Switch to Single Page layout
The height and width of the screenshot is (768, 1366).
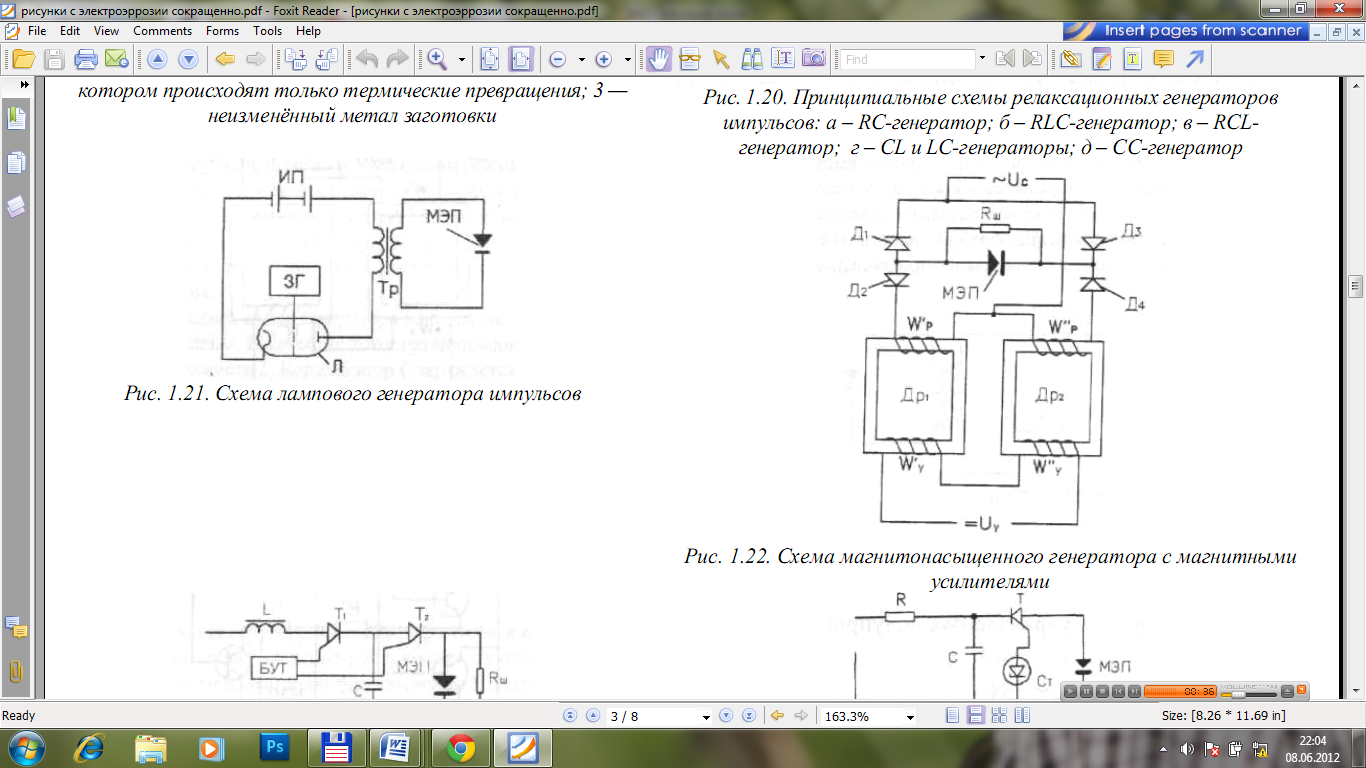(x=952, y=716)
